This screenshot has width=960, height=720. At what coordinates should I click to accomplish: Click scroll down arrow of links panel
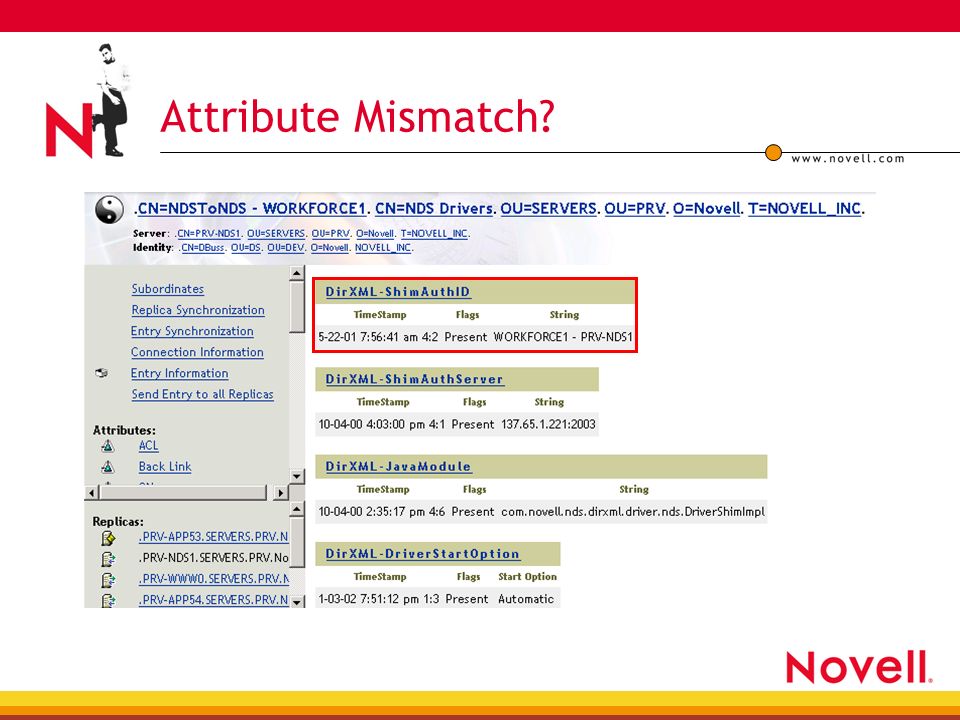coord(297,476)
